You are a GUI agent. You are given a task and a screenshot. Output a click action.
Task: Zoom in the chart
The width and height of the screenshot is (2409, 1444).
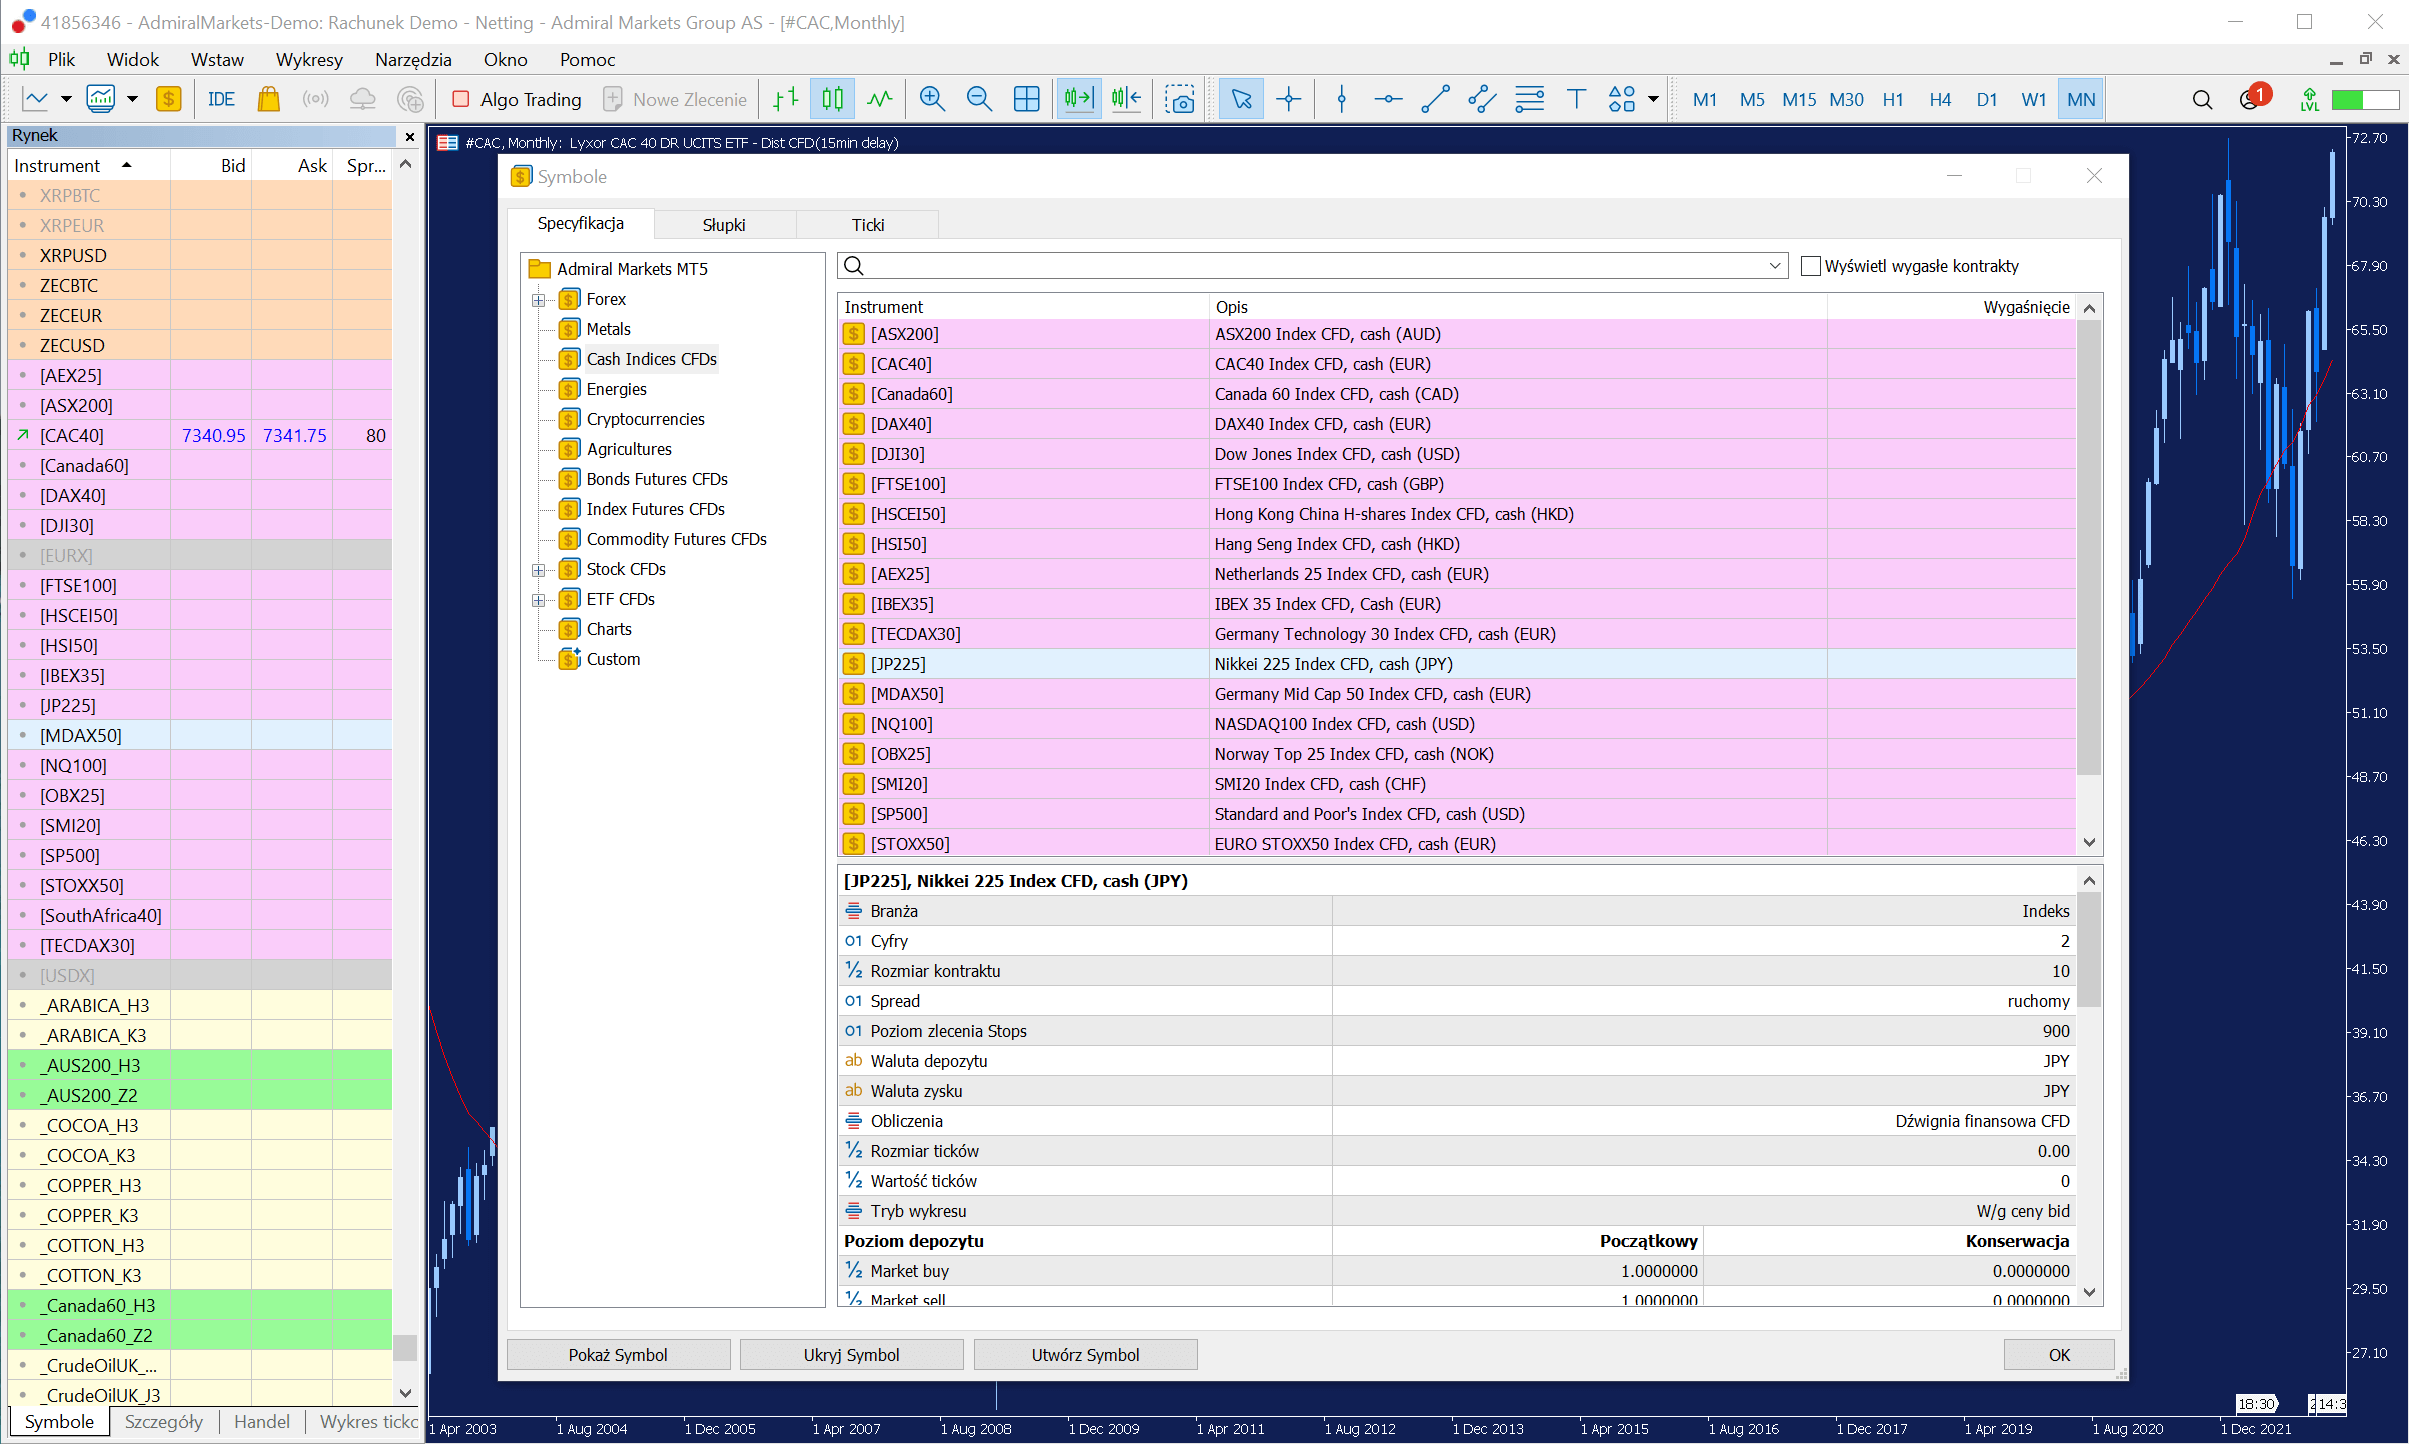[x=932, y=99]
